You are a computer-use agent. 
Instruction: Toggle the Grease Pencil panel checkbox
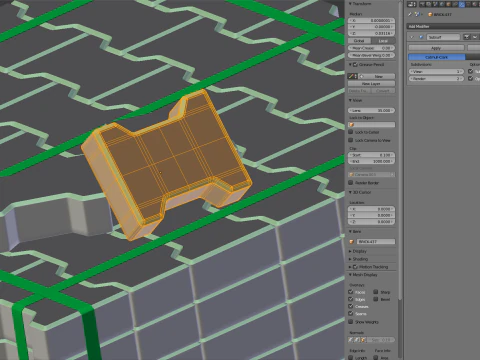click(x=355, y=64)
